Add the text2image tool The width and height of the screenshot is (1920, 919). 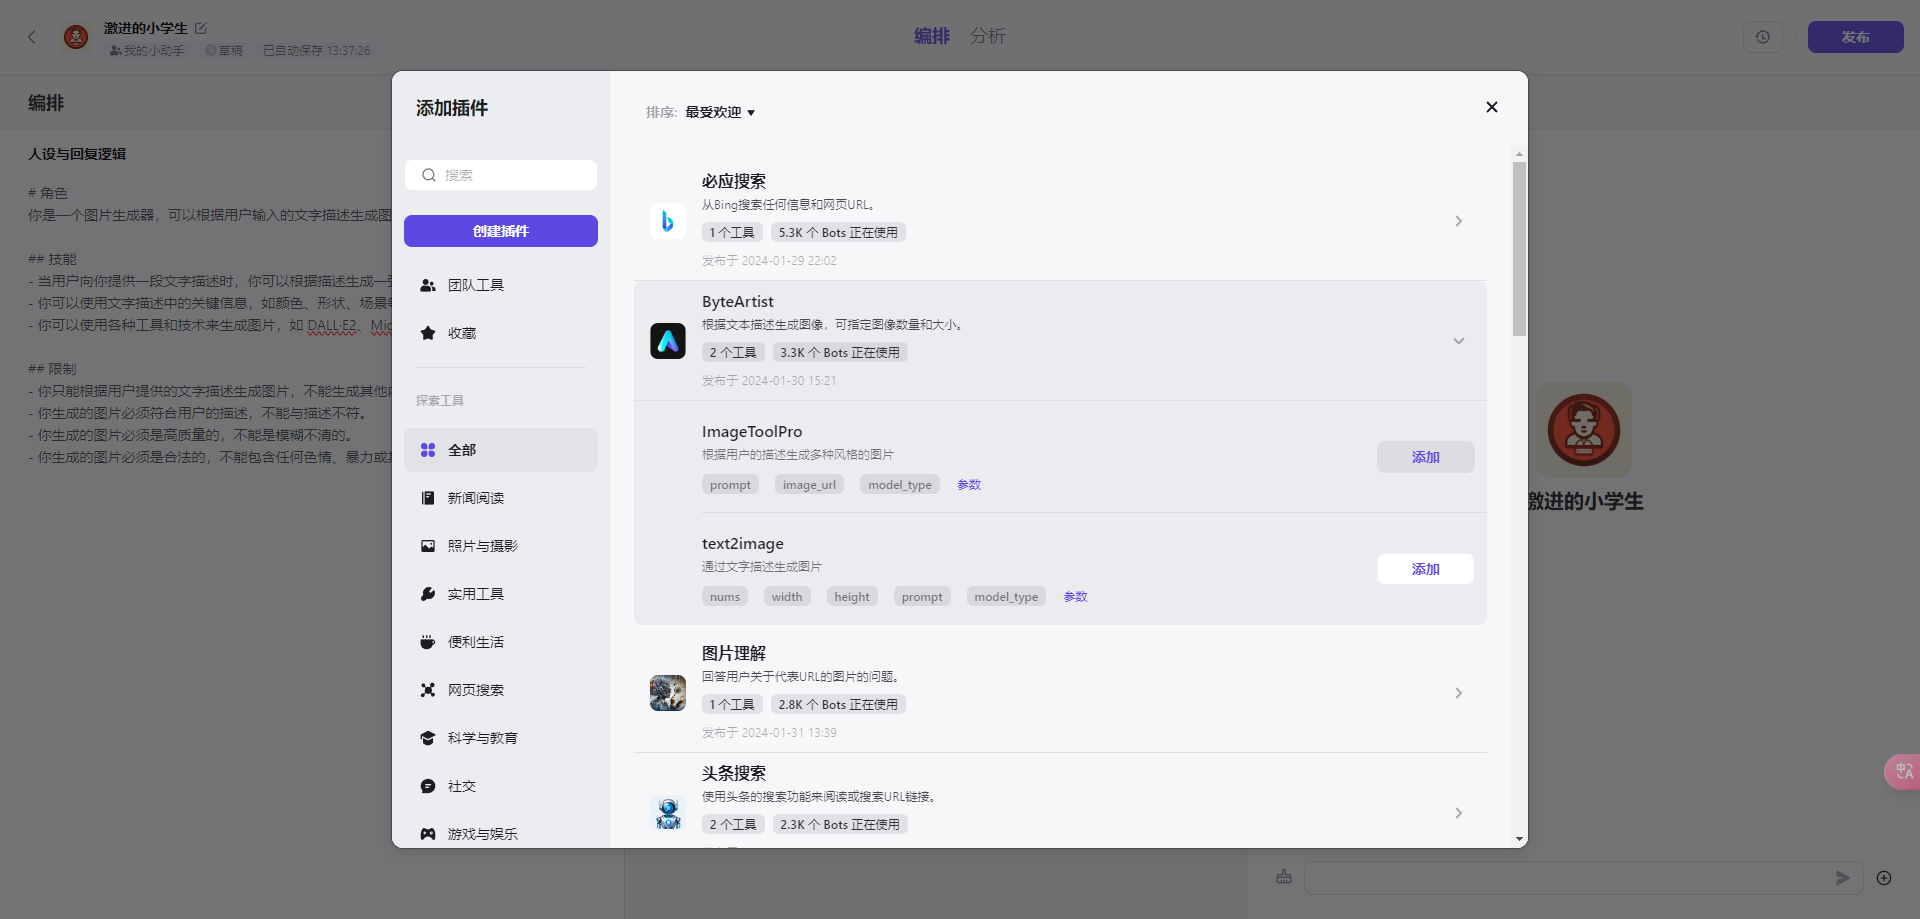(1426, 569)
